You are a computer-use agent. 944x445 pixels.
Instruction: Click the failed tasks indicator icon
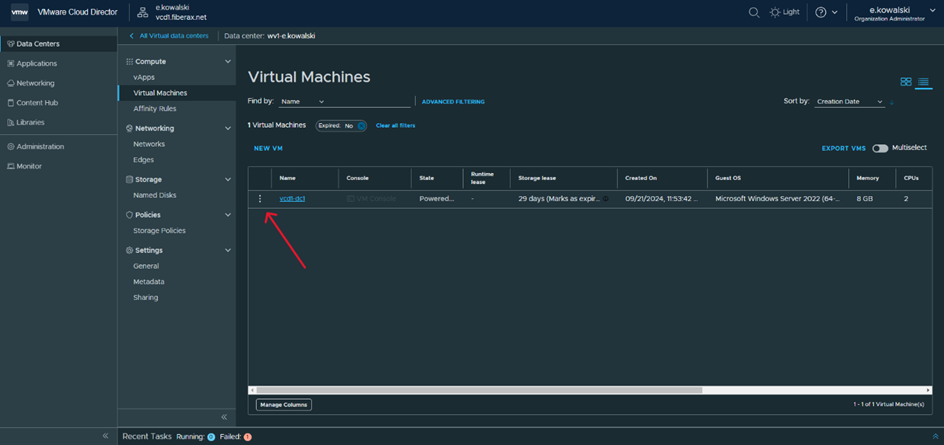tap(248, 437)
